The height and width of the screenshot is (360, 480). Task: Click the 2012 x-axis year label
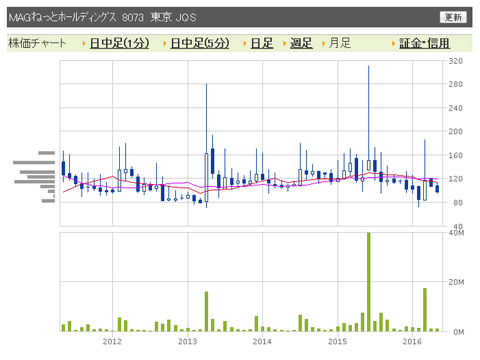[112, 342]
